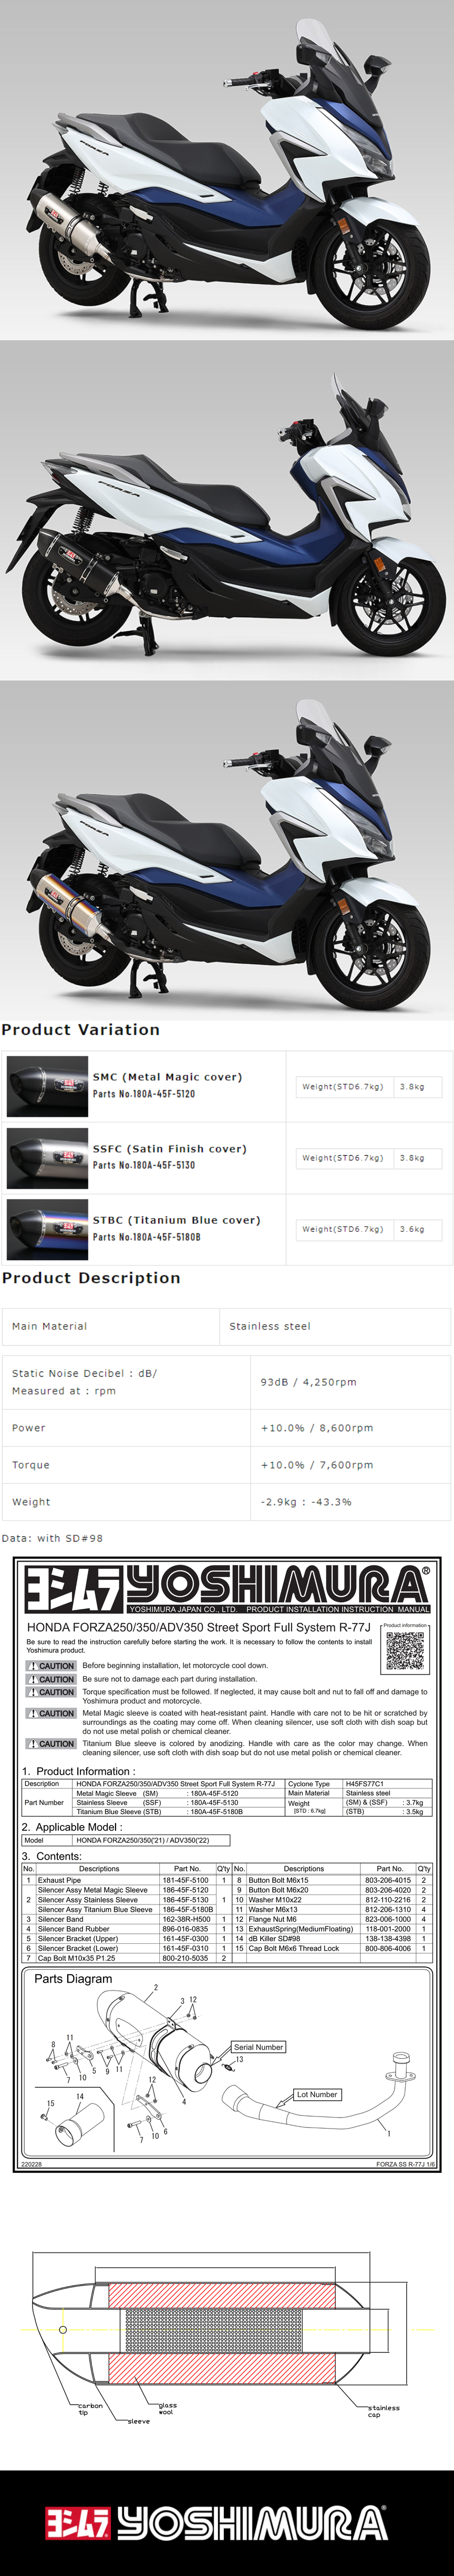
Task: Click the Torque row value +10.0% / 7,600rpm
Action: 317,1465
